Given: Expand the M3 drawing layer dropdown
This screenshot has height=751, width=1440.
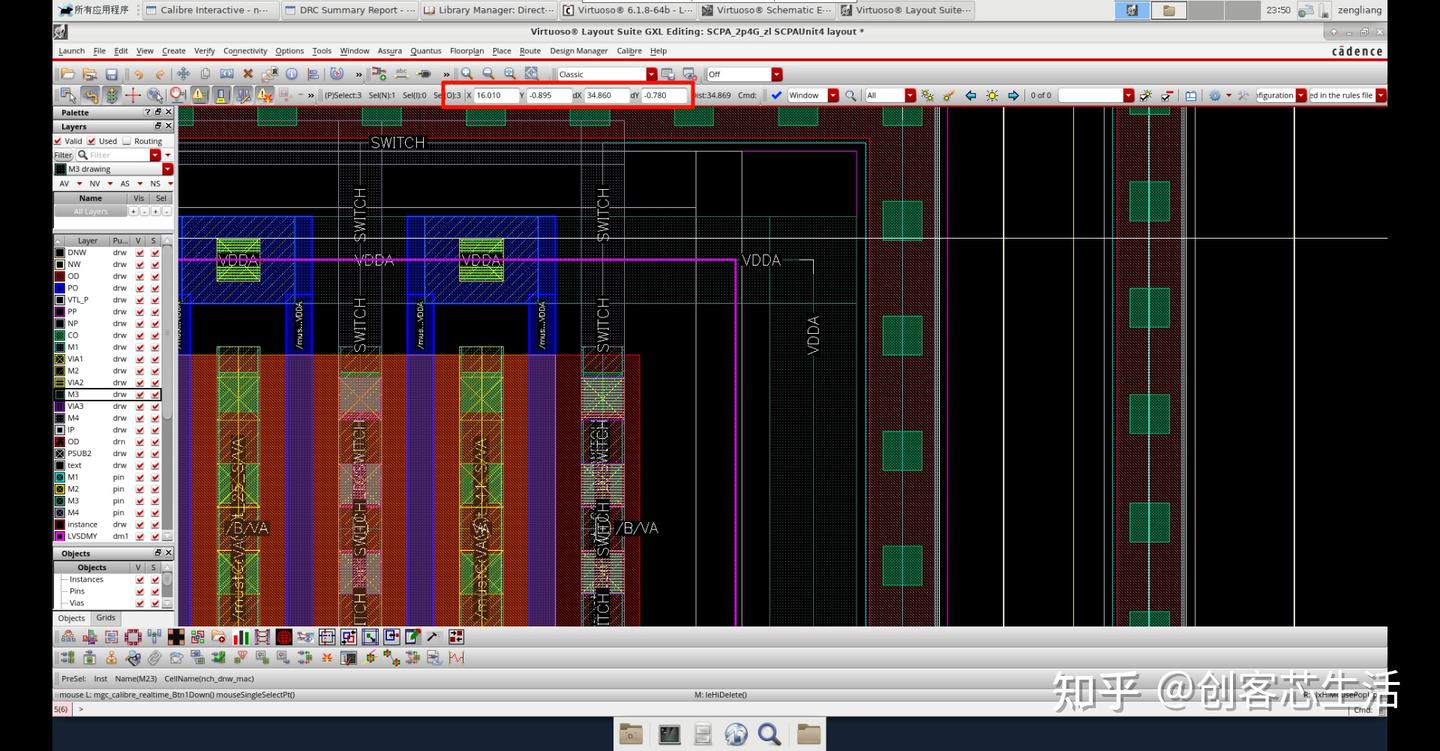Looking at the screenshot, I should [167, 169].
